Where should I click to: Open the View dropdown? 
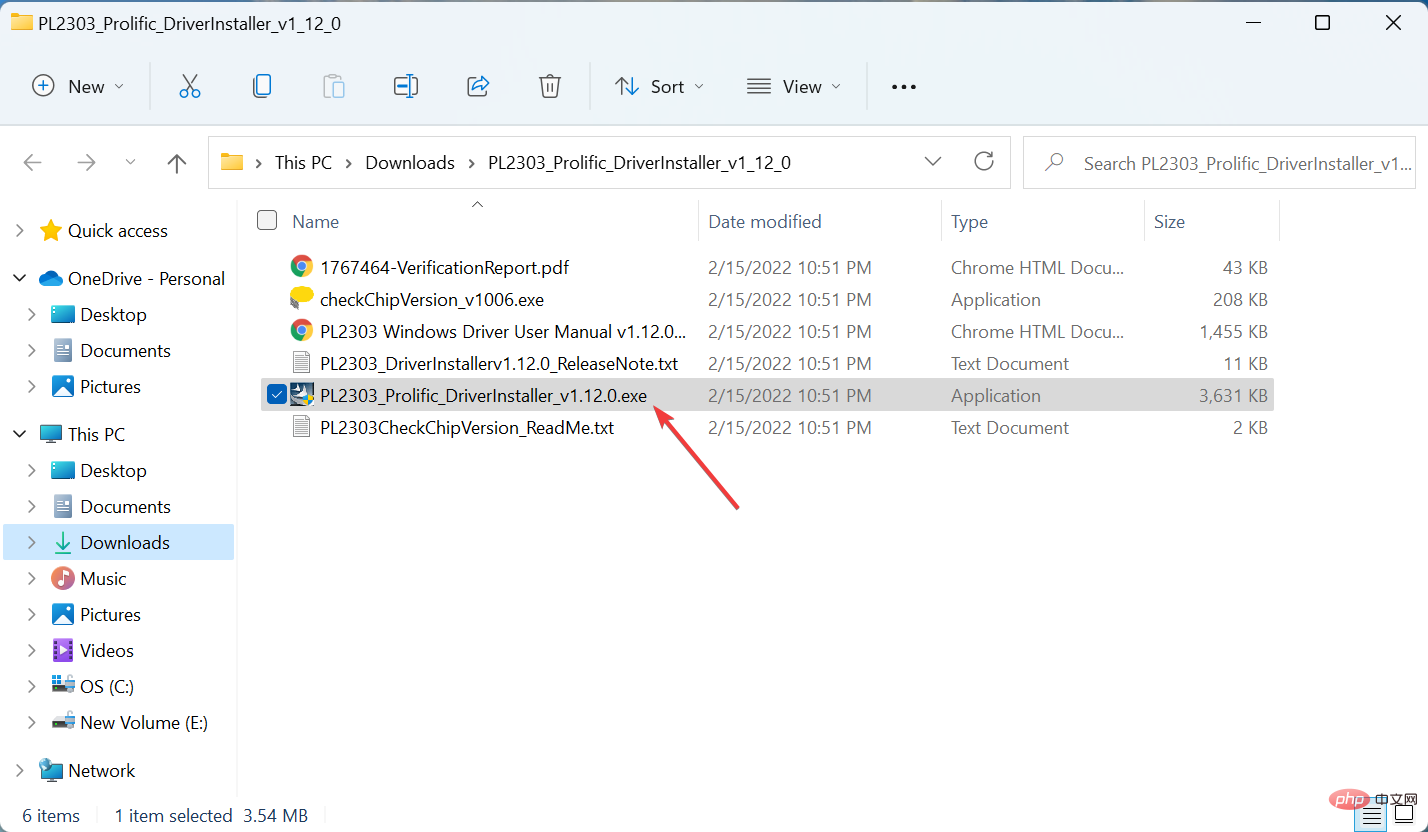coord(793,86)
